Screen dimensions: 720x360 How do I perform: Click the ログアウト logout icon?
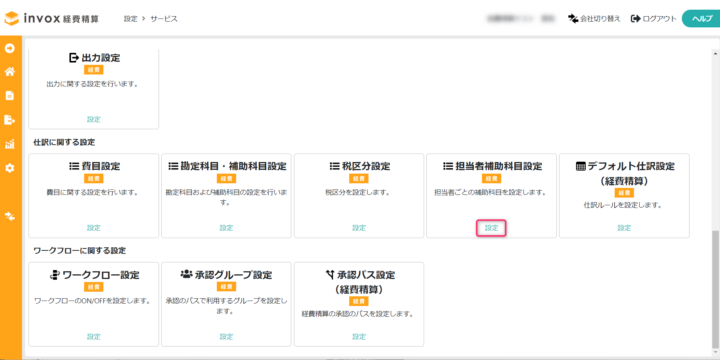[636, 19]
